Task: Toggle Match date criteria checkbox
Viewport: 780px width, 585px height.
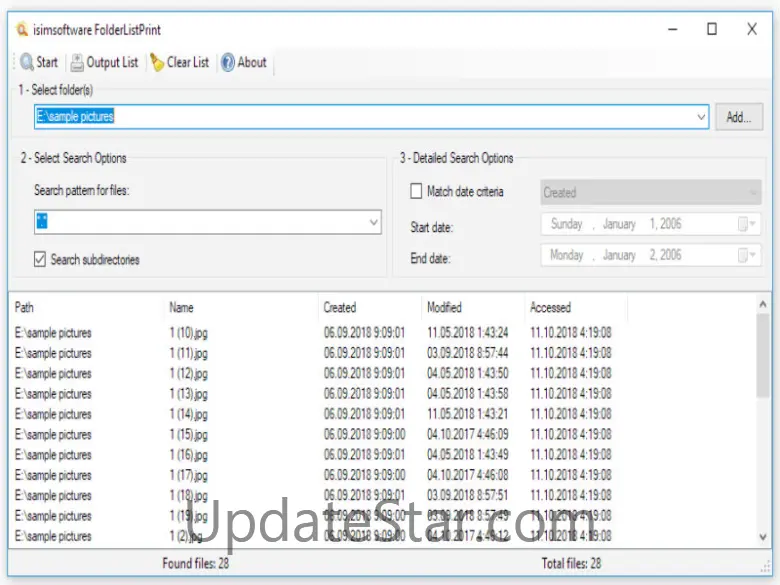Action: click(416, 191)
